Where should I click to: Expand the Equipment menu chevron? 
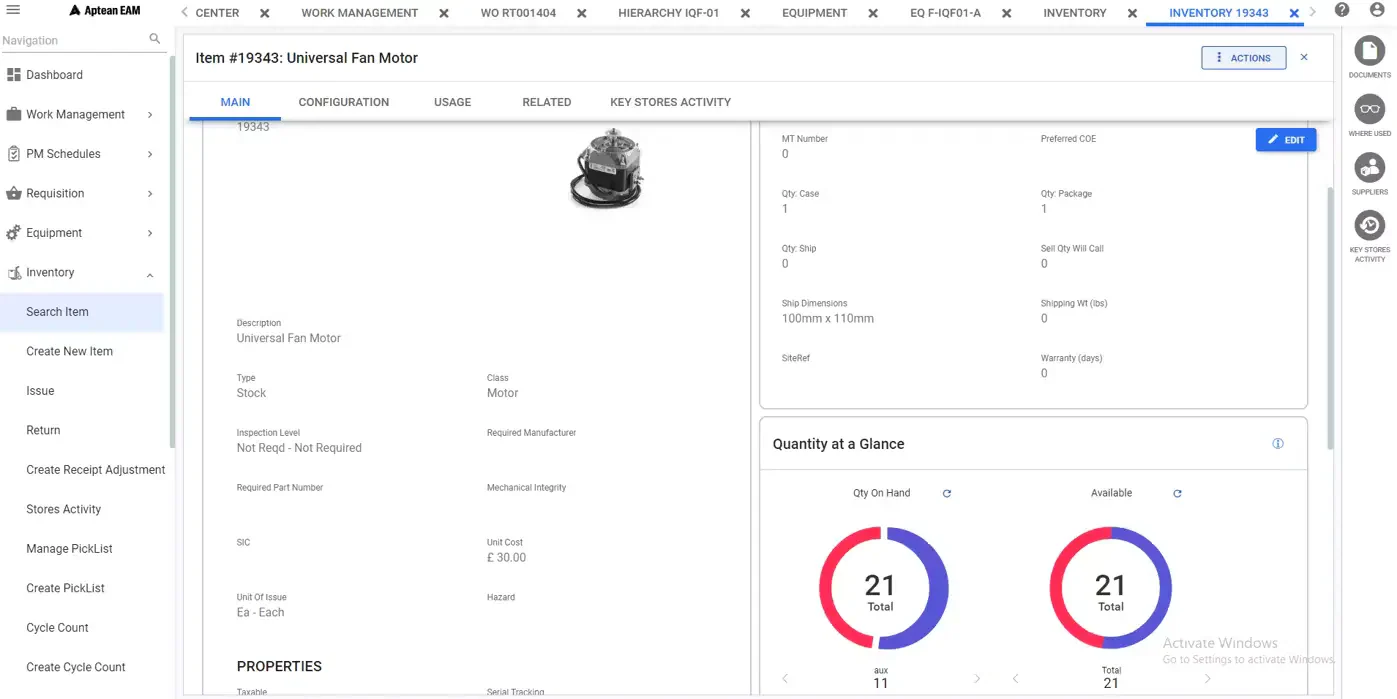[150, 233]
